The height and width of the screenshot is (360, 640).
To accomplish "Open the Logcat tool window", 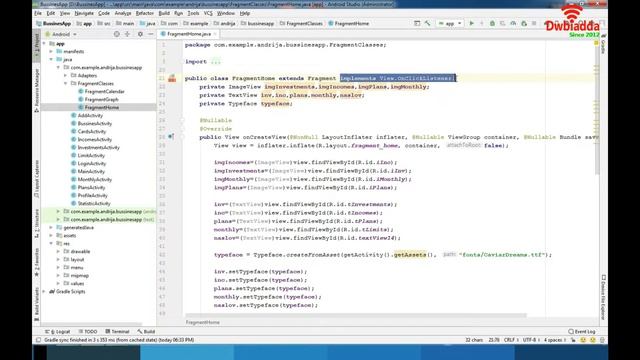I will (58, 332).
